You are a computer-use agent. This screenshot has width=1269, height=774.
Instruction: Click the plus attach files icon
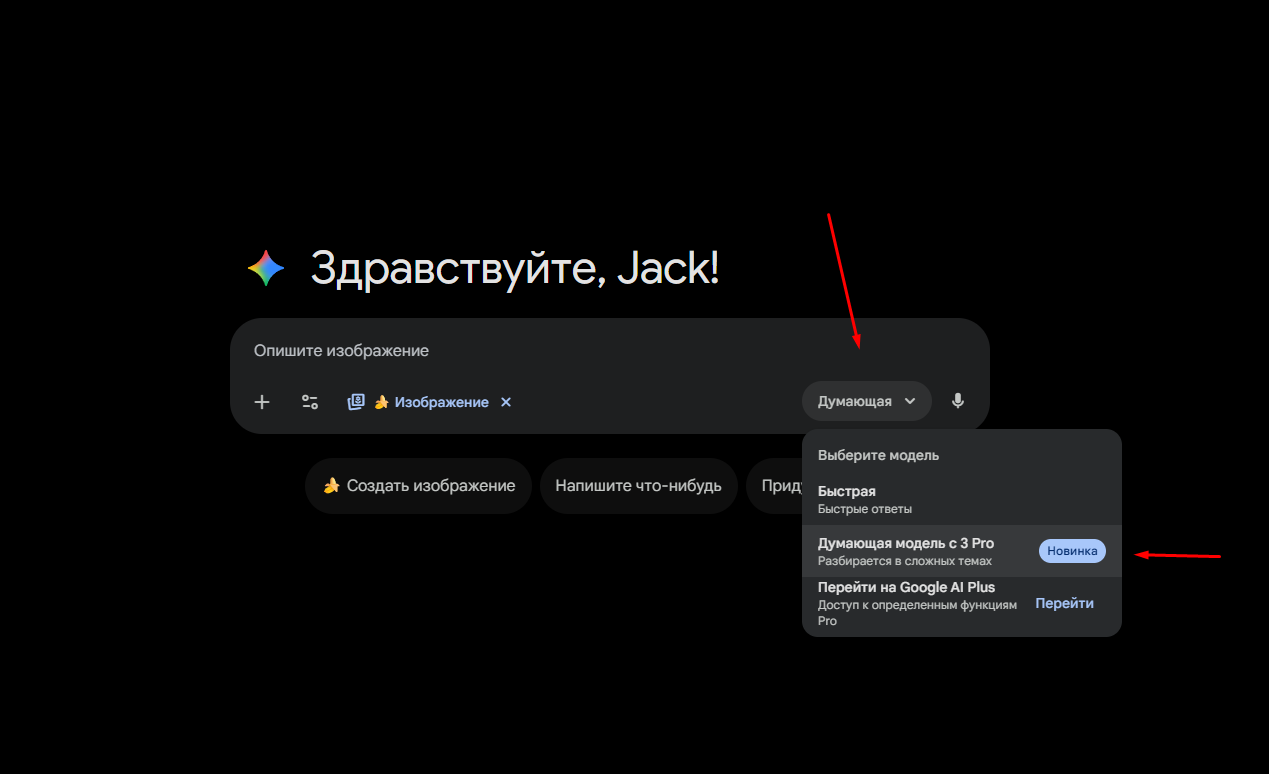coord(262,402)
